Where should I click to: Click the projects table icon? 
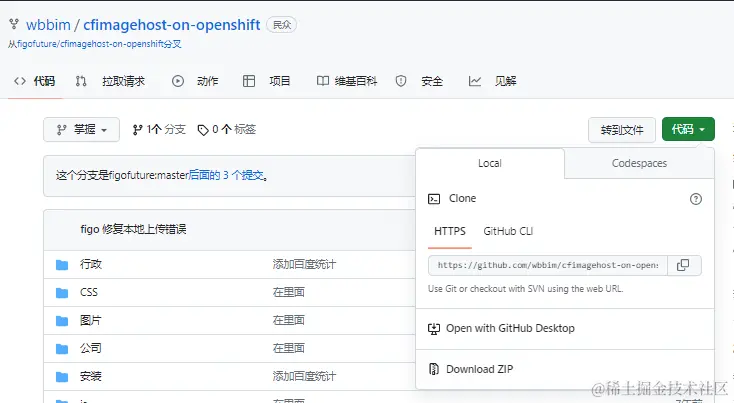tap(249, 81)
